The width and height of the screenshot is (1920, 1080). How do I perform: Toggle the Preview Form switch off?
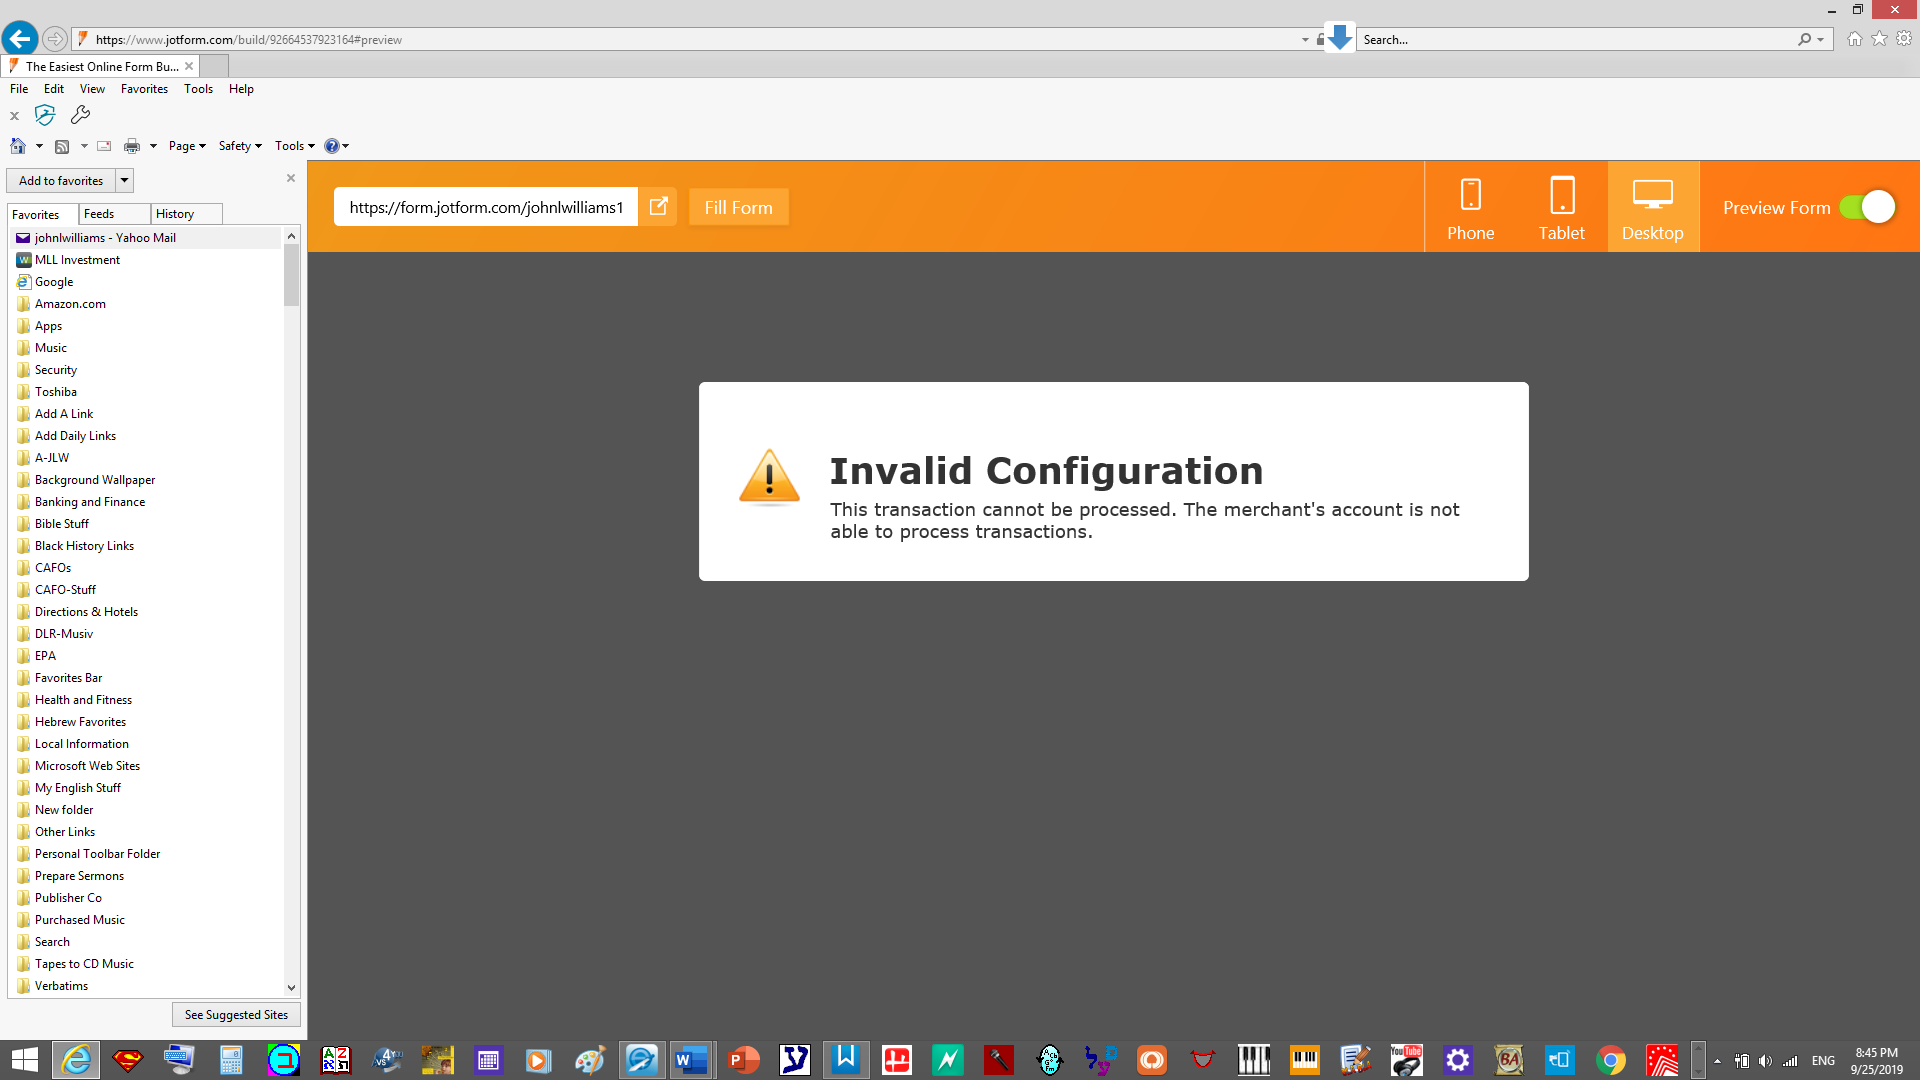1867,207
